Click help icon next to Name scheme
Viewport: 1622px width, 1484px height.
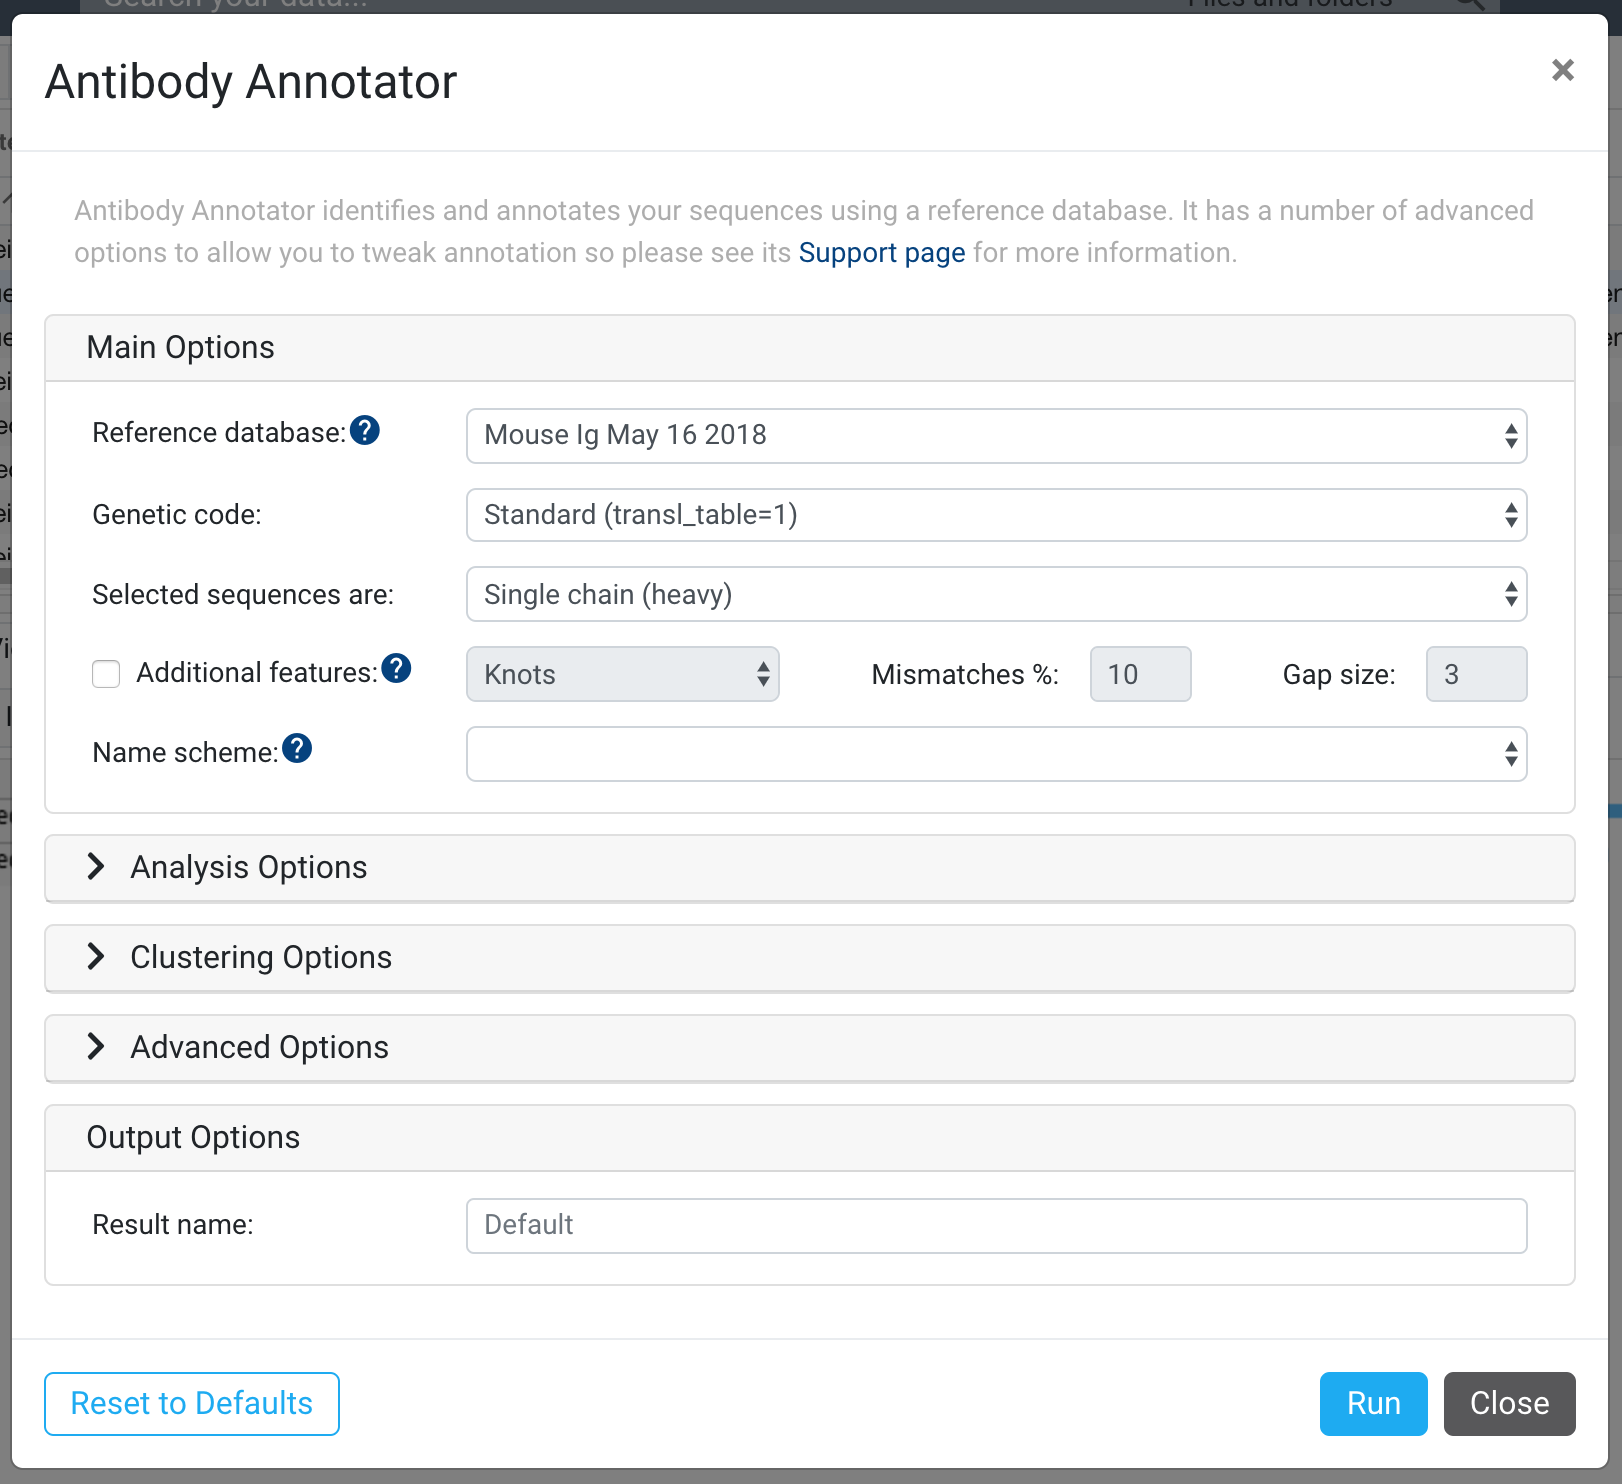(x=297, y=747)
